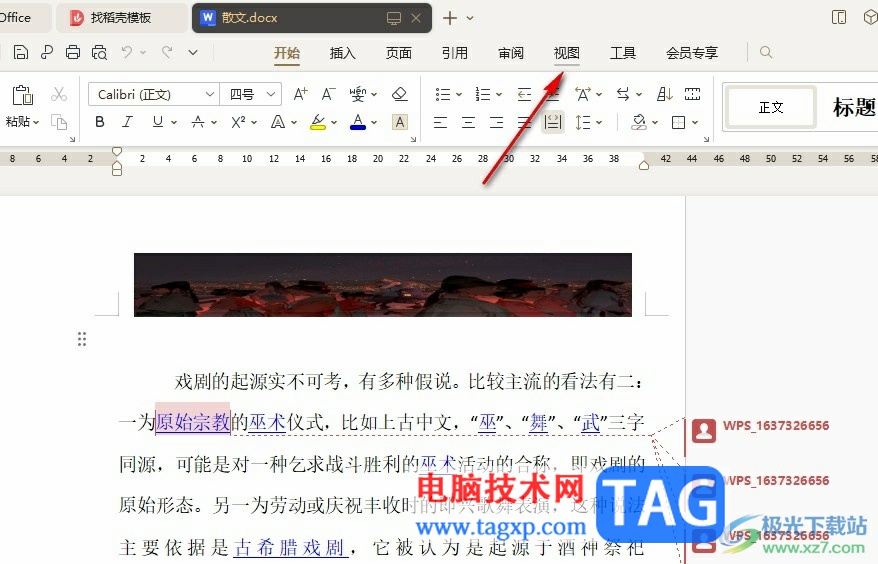Image resolution: width=878 pixels, height=564 pixels.
Task: Click the Redo icon
Action: pyautogui.click(x=167, y=53)
